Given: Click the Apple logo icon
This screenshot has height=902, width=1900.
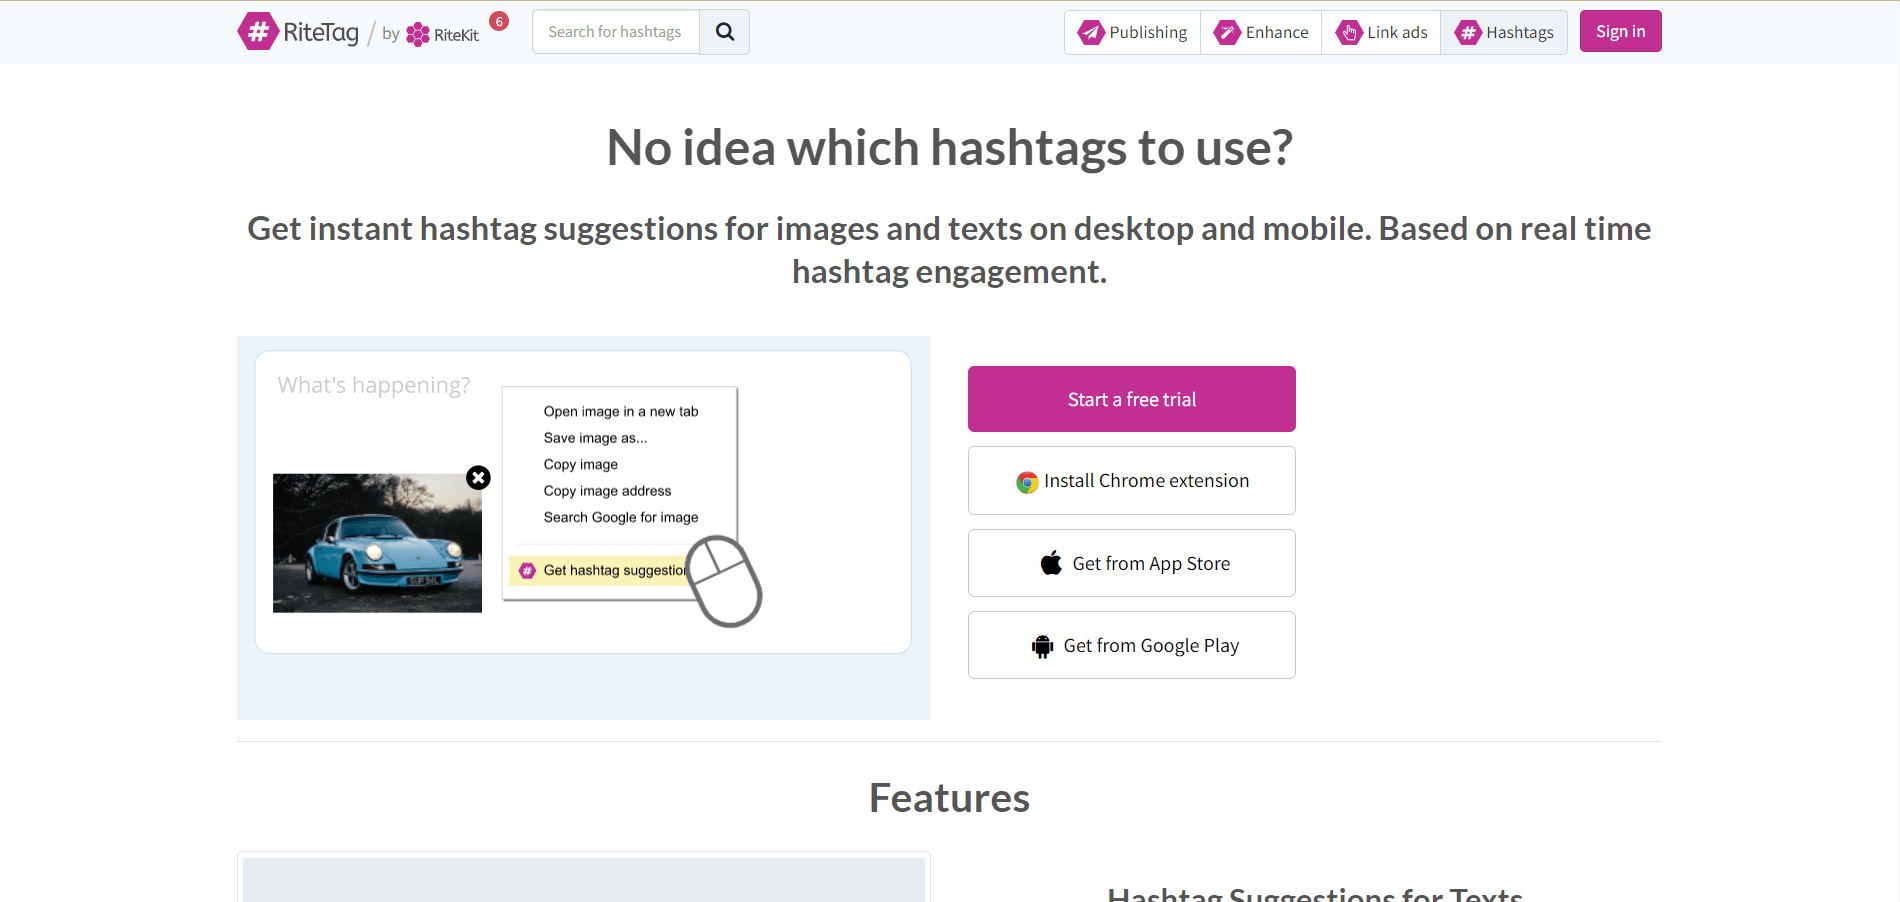Looking at the screenshot, I should point(1051,563).
